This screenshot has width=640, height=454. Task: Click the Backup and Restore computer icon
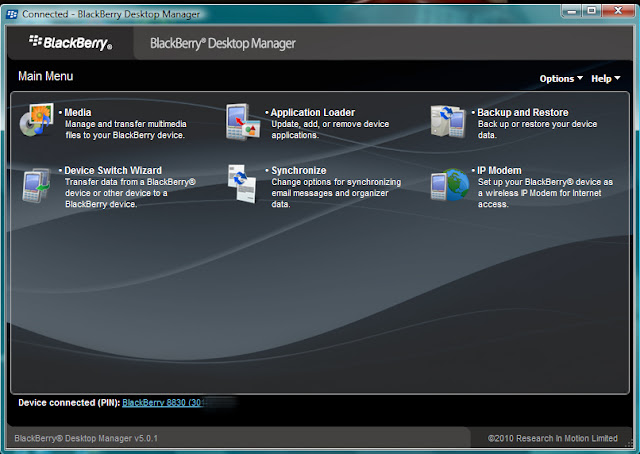(448, 121)
